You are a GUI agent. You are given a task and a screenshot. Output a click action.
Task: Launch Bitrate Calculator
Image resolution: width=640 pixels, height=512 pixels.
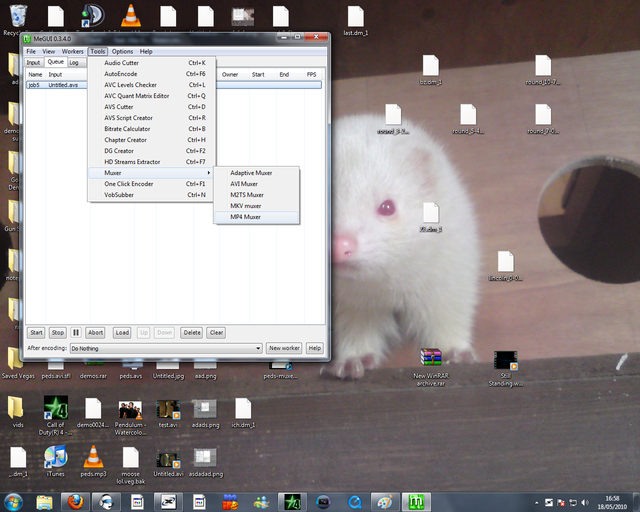pyautogui.click(x=151, y=129)
